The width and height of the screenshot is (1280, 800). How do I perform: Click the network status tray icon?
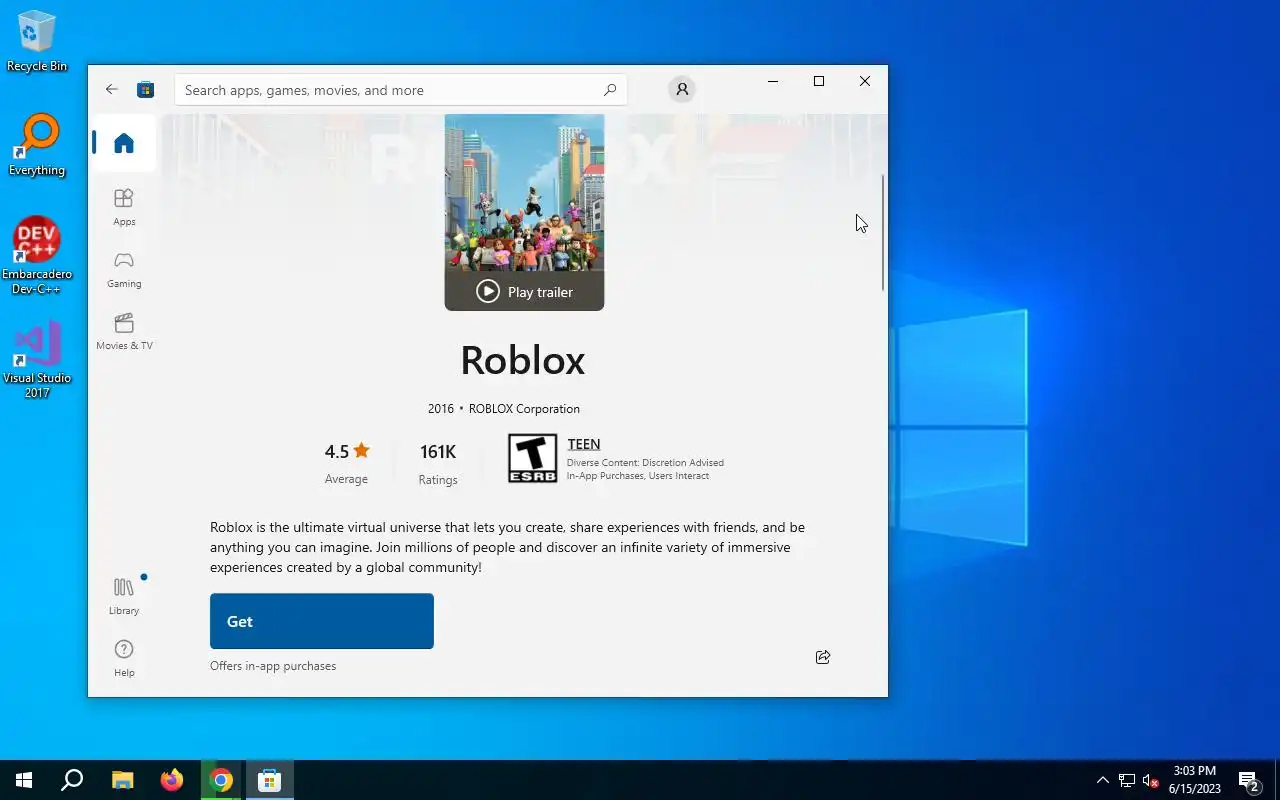1126,780
